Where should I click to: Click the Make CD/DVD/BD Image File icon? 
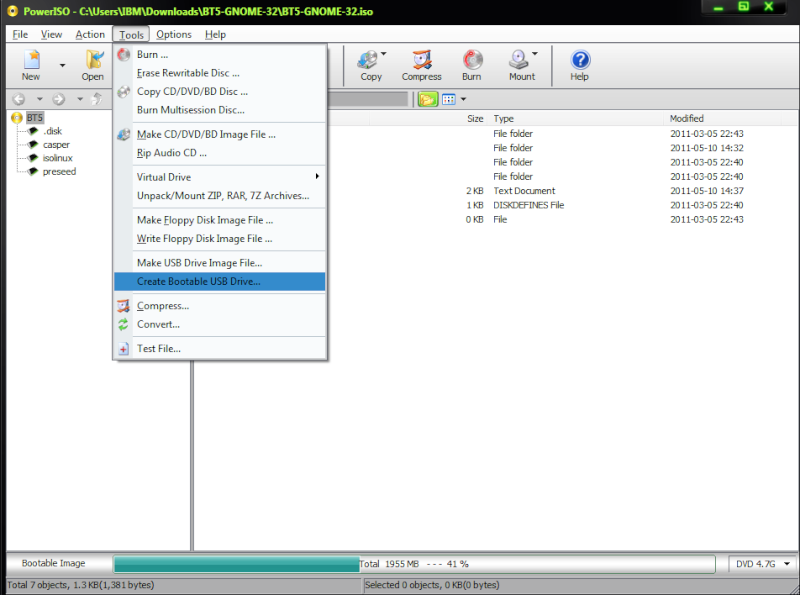click(x=123, y=134)
